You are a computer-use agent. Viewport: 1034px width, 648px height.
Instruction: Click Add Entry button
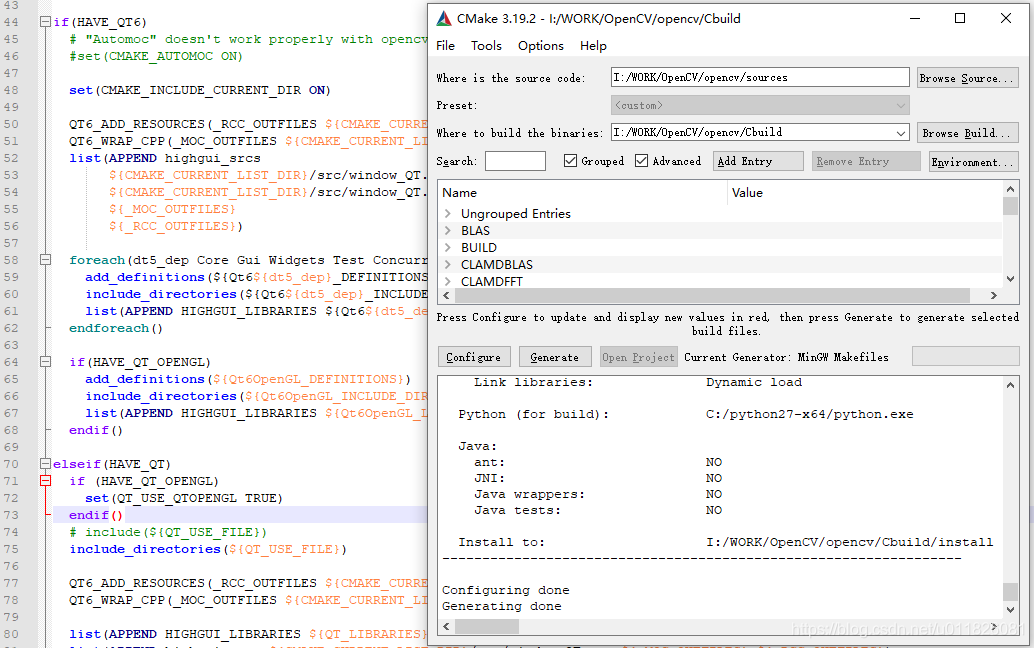pyautogui.click(x=758, y=161)
